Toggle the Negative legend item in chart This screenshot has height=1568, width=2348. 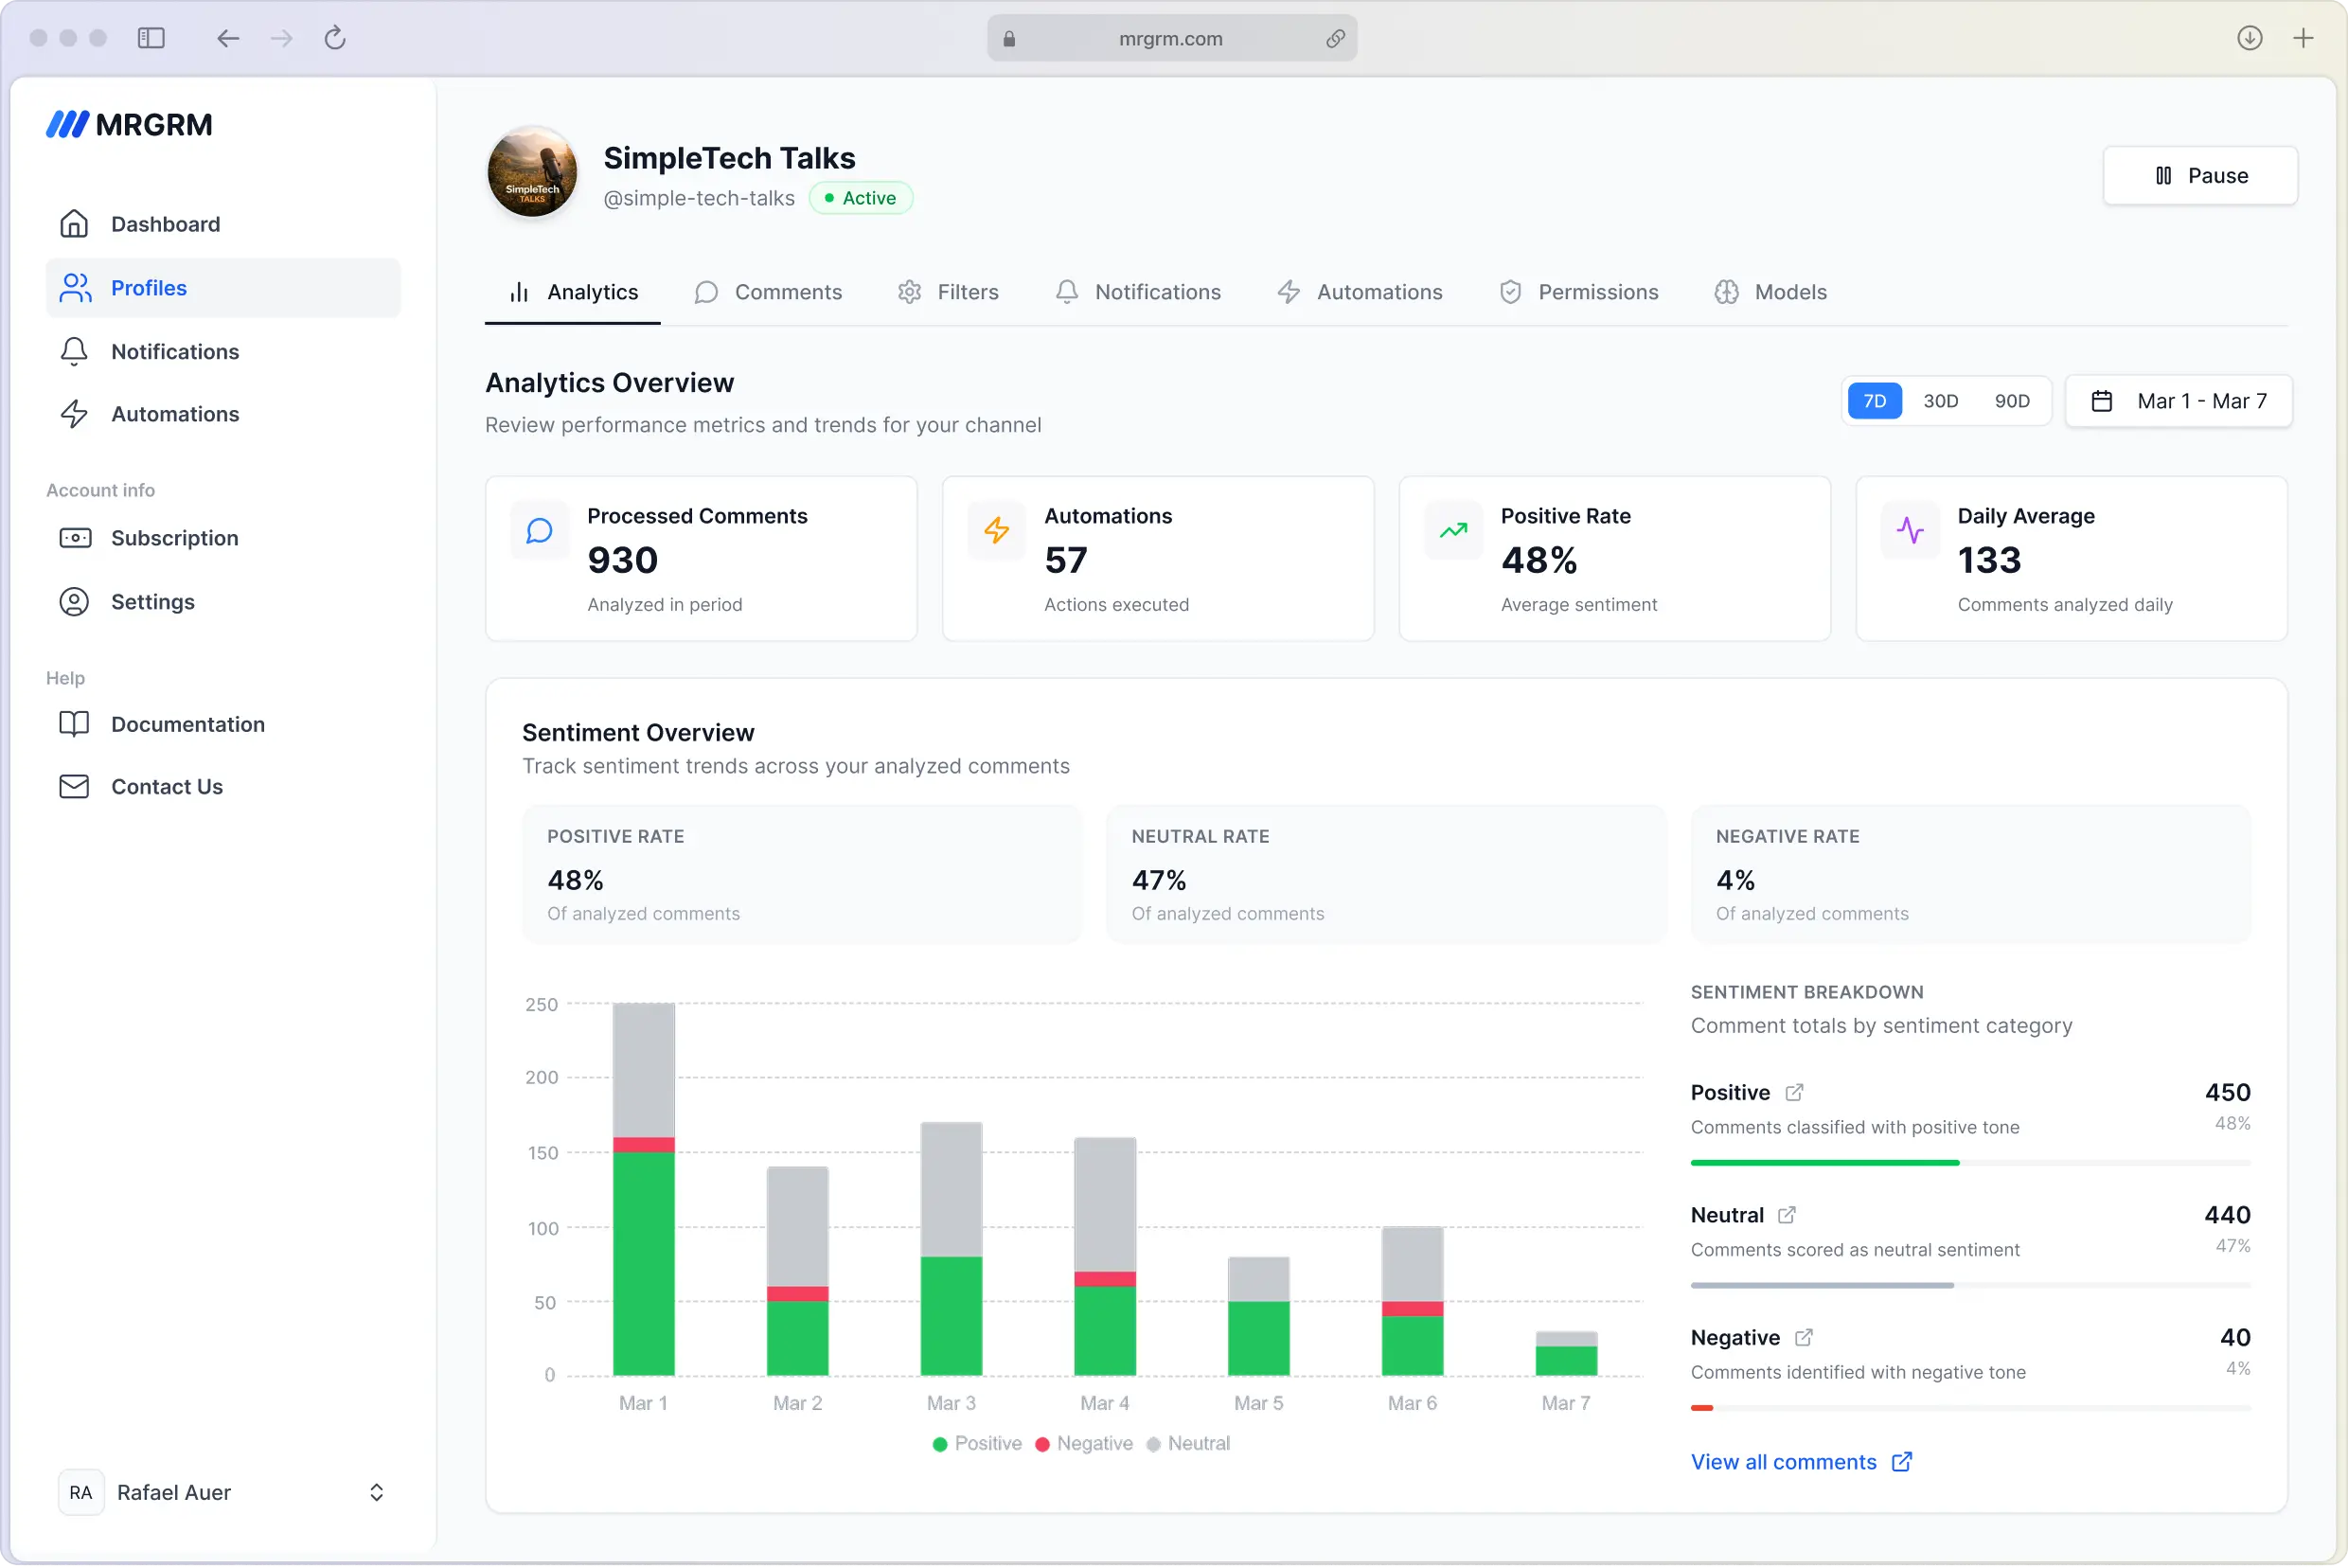point(1084,1443)
